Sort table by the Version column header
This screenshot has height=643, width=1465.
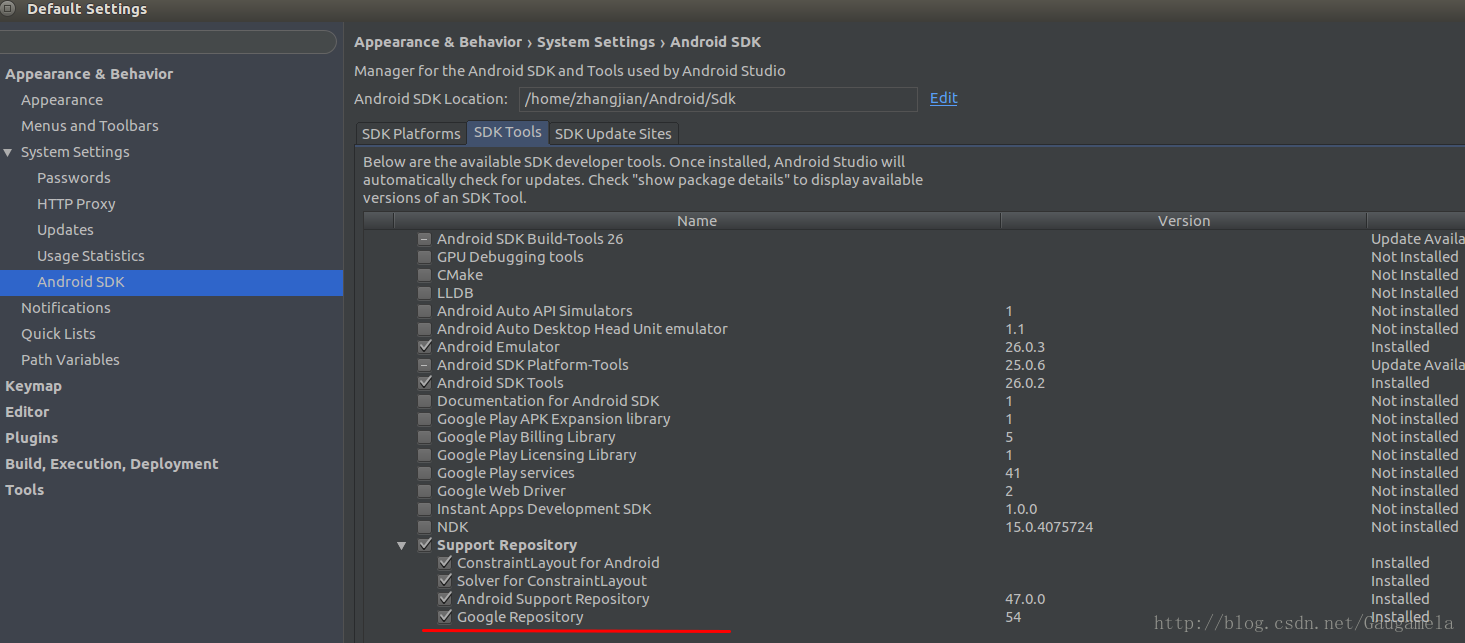point(1184,221)
